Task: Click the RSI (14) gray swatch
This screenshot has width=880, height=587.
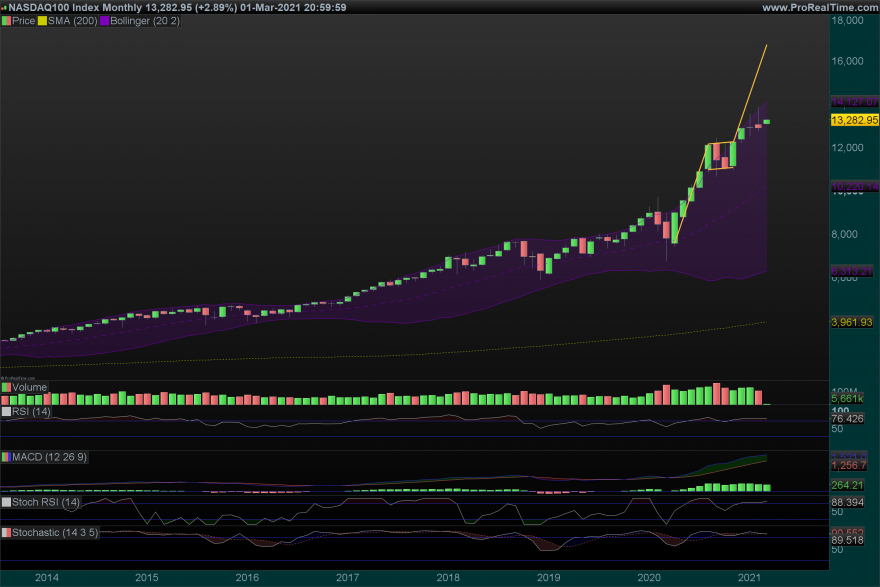Action: (6, 411)
